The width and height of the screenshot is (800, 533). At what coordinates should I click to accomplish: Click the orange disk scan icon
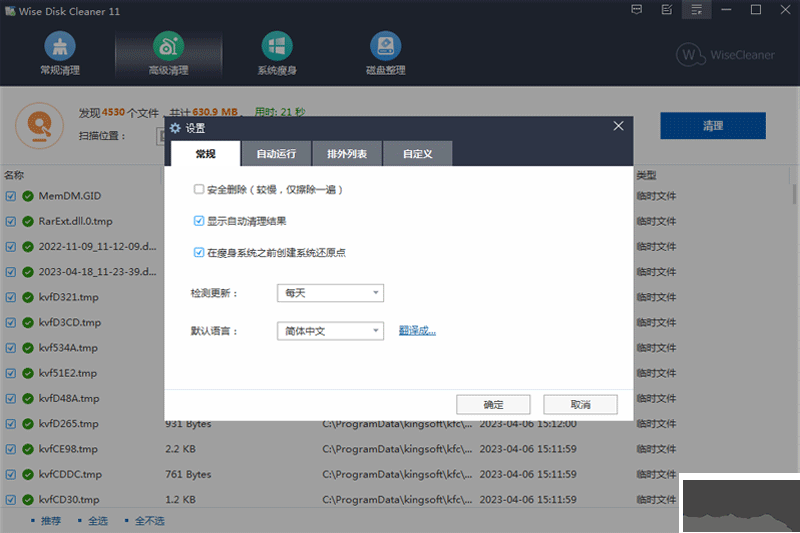click(x=39, y=125)
